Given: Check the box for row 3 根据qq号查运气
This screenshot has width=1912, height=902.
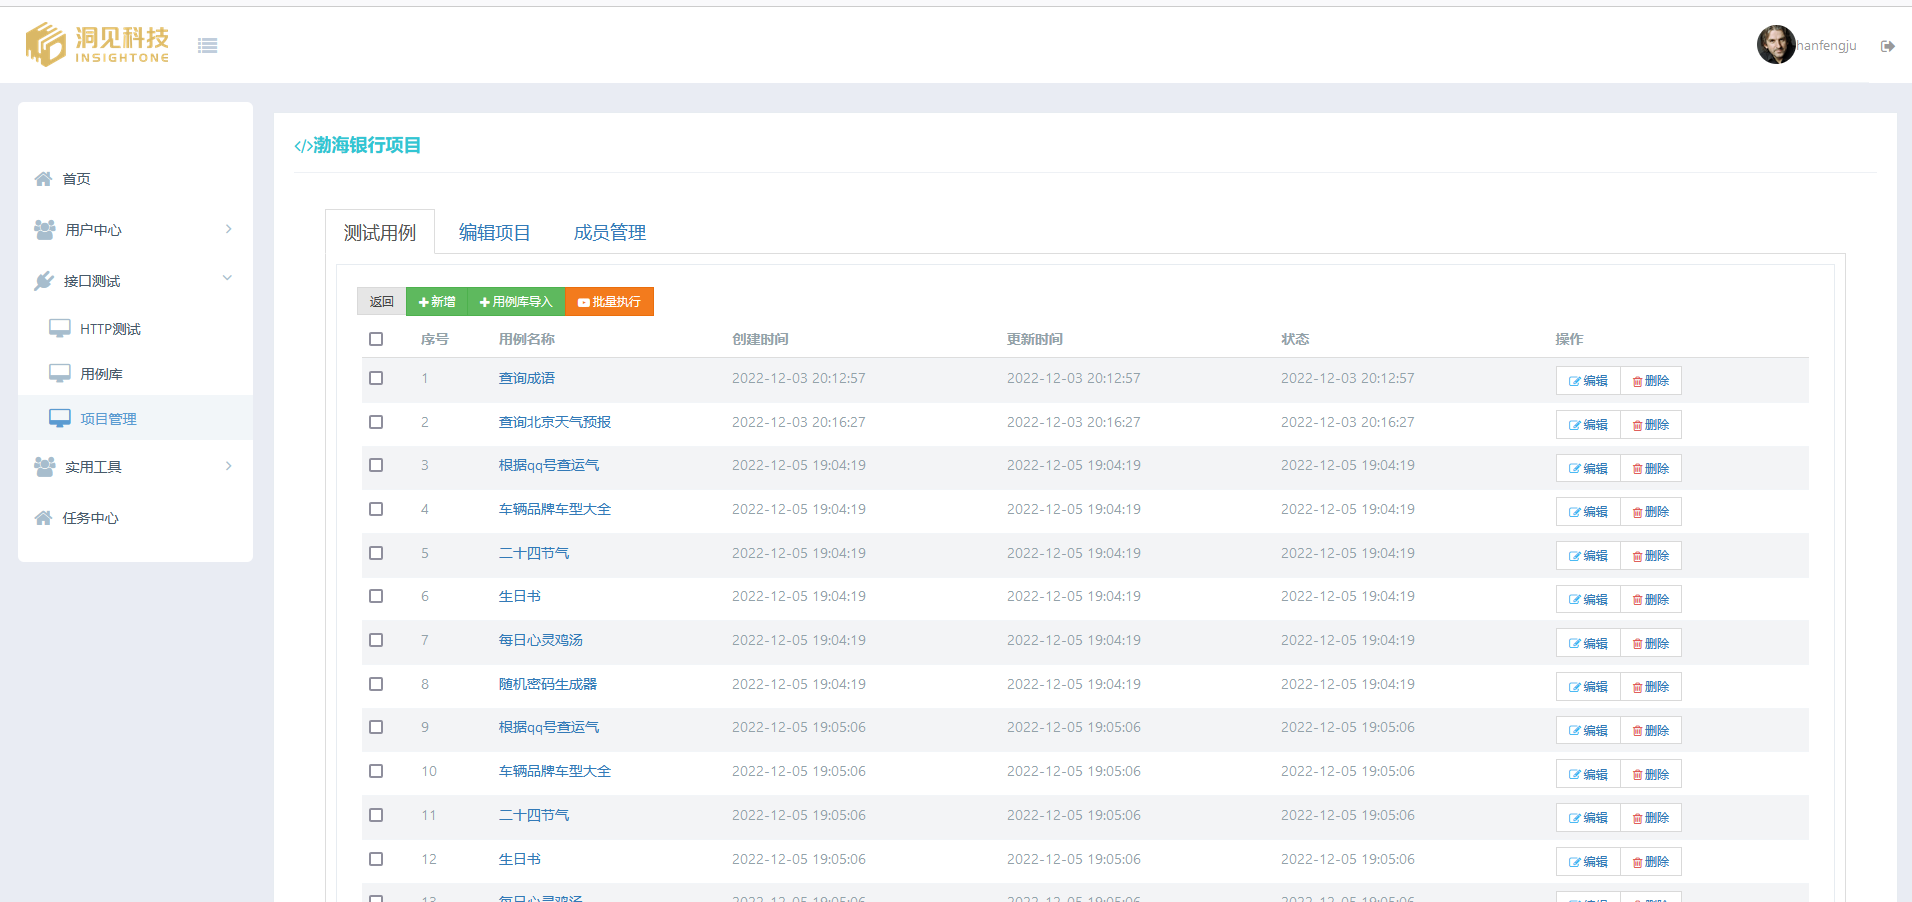Looking at the screenshot, I should pyautogui.click(x=376, y=465).
